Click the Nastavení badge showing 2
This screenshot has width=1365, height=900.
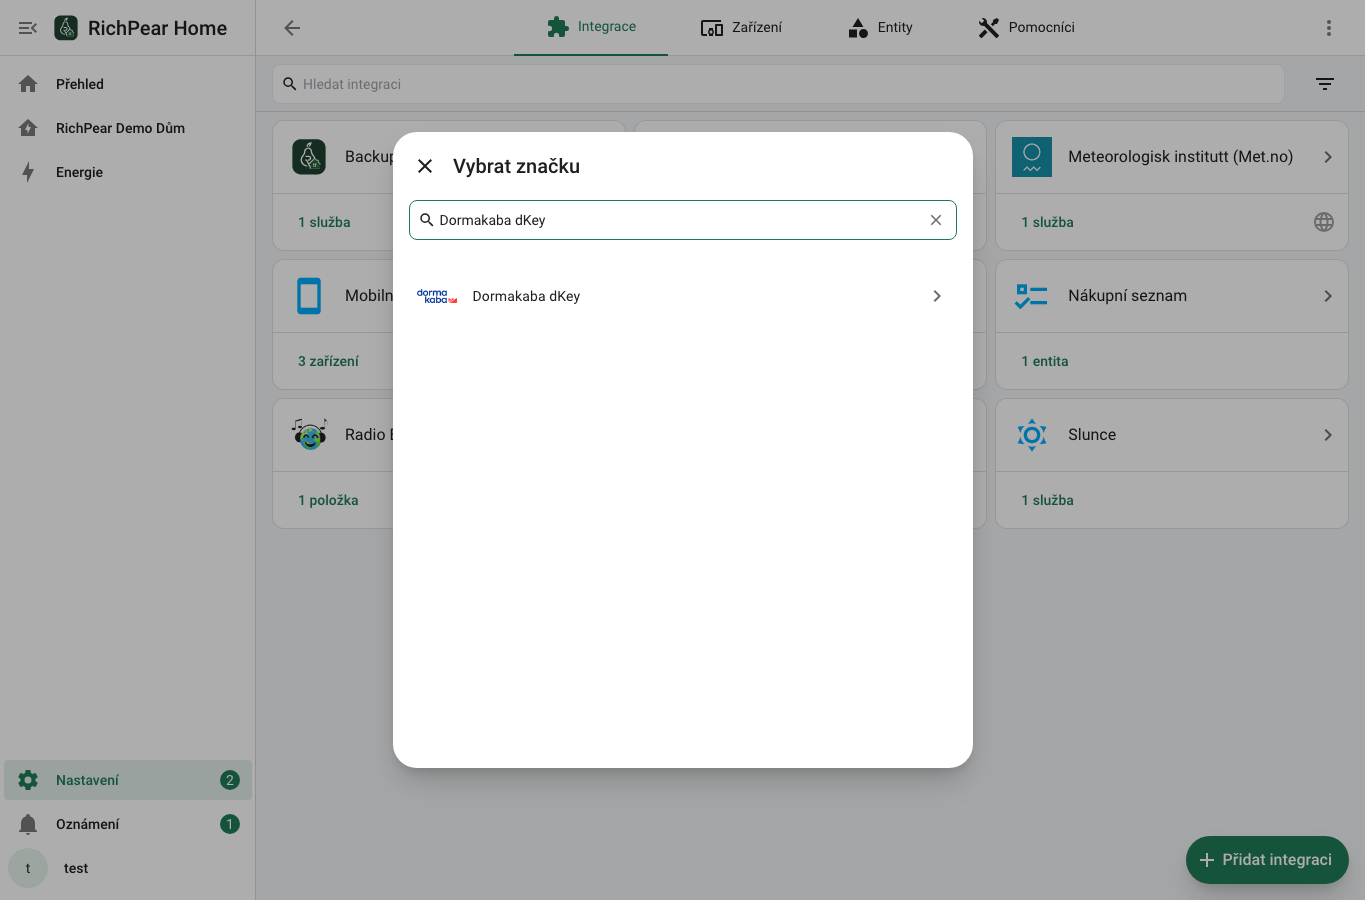[230, 780]
